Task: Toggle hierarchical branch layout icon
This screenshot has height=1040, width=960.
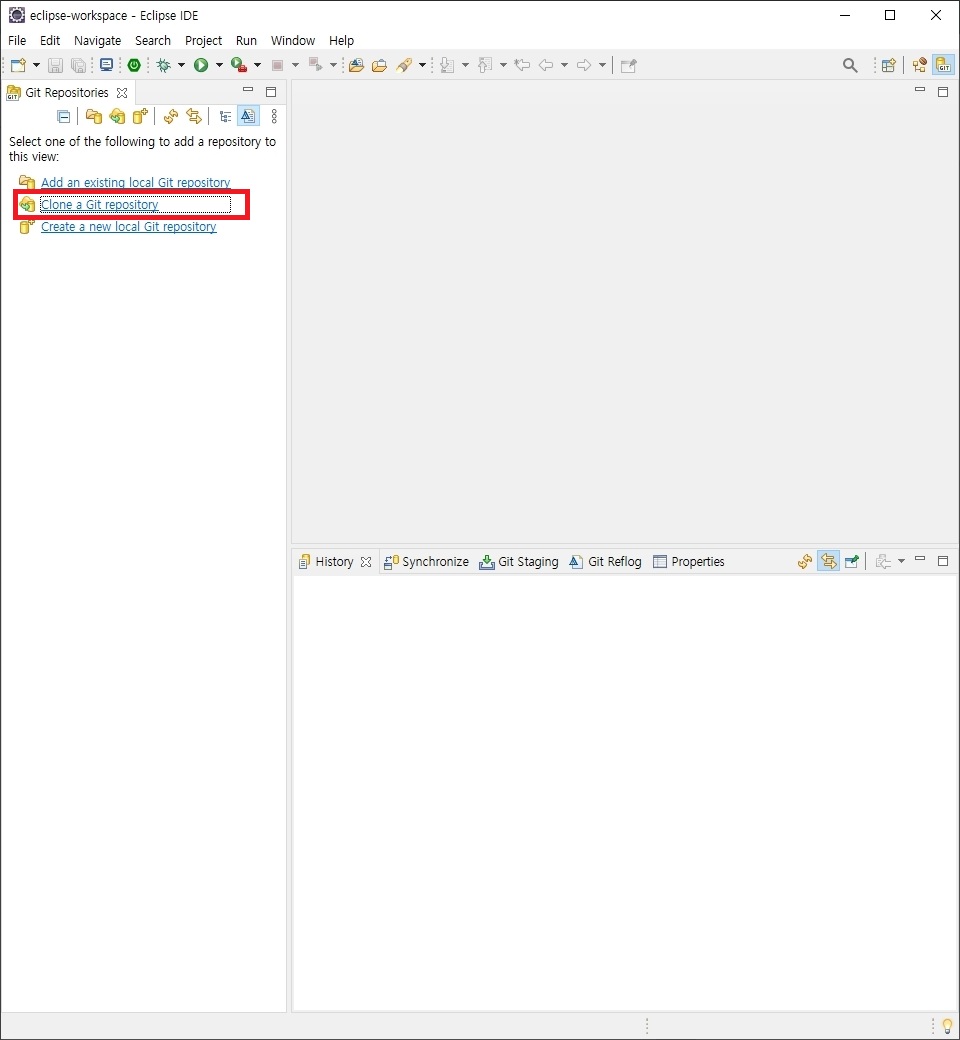Action: [x=226, y=117]
